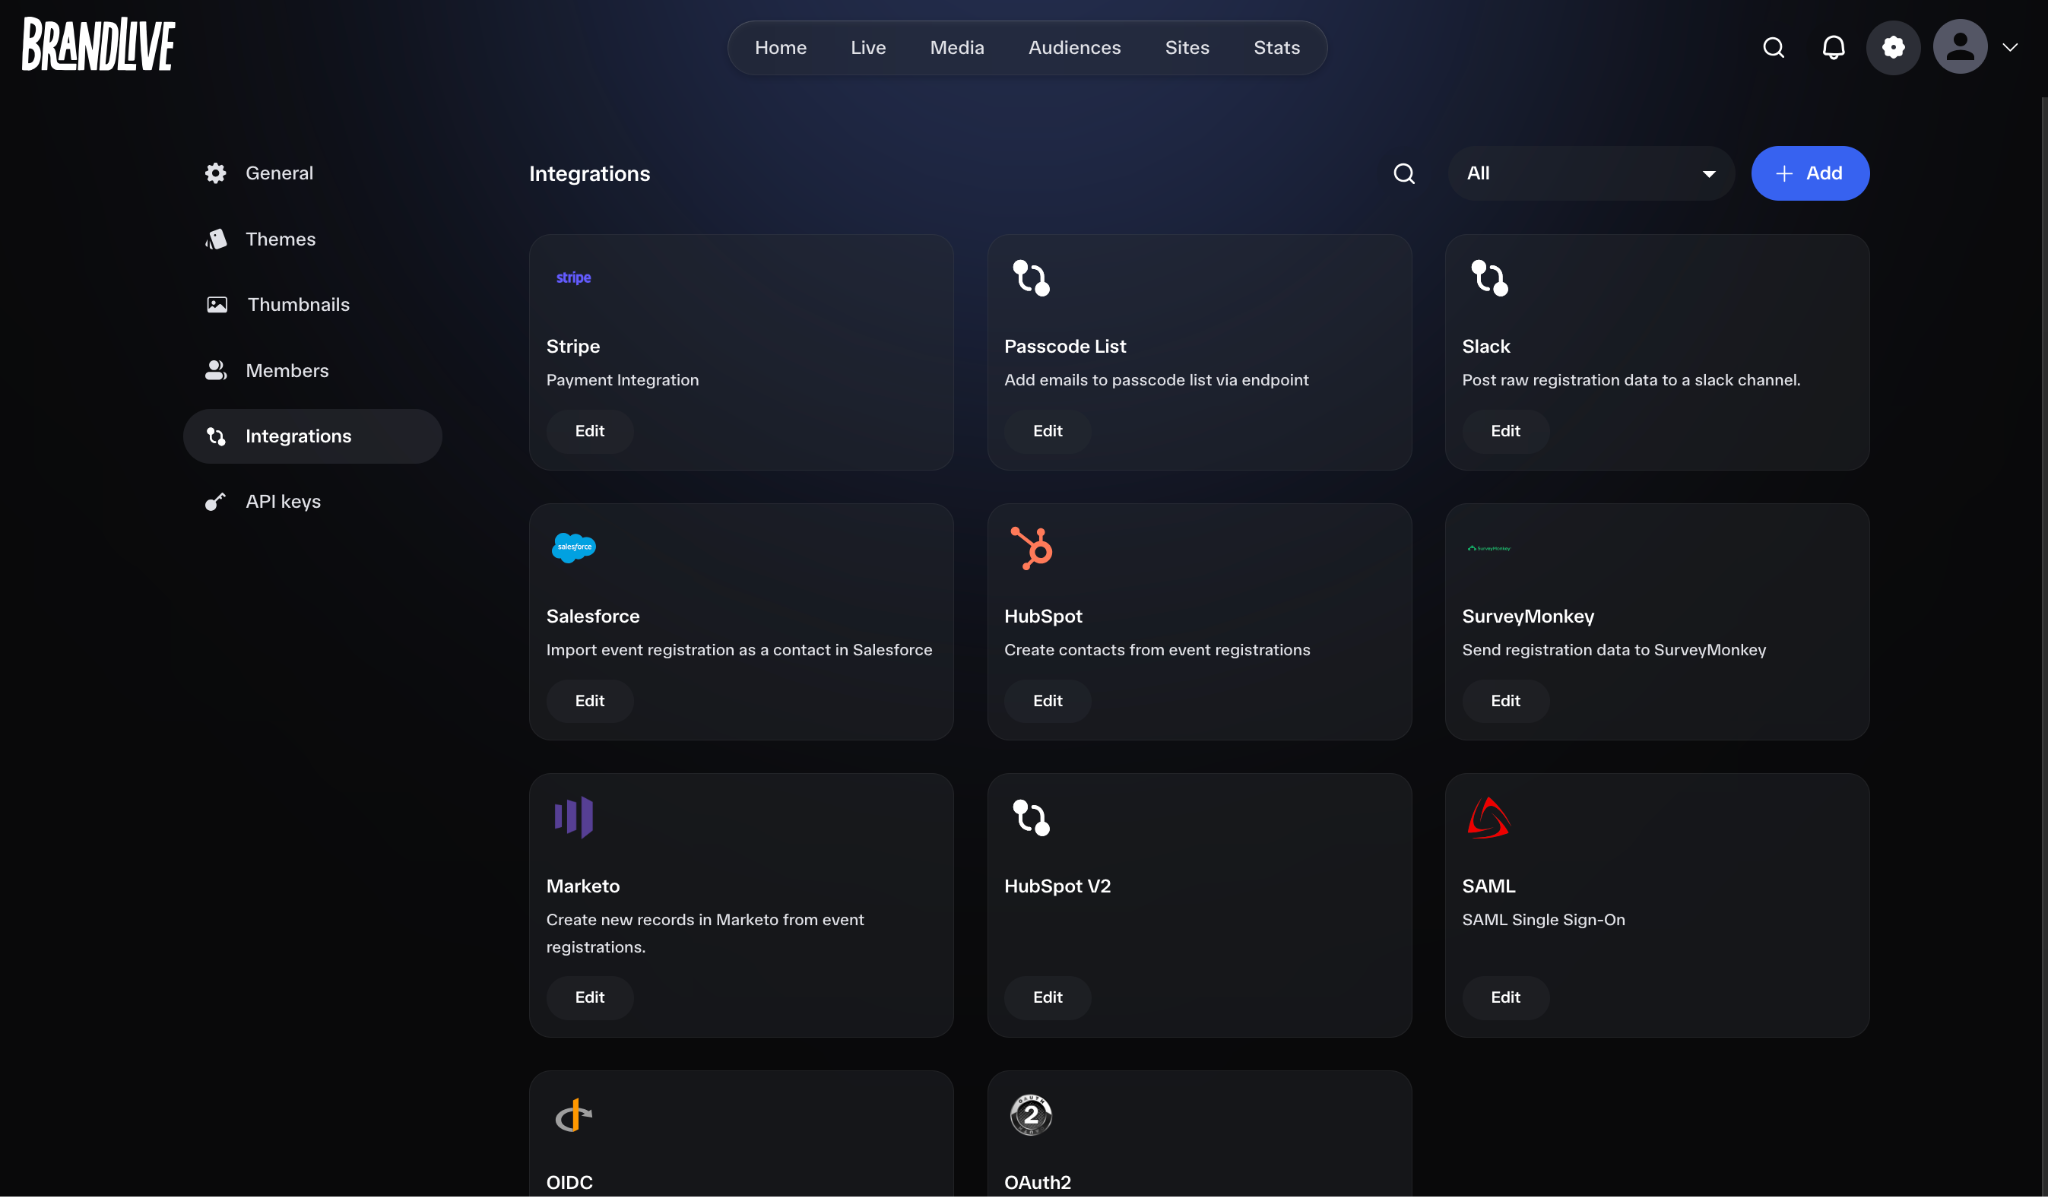Open Themes settings in sidebar
The height and width of the screenshot is (1197, 2048).
coord(313,239)
